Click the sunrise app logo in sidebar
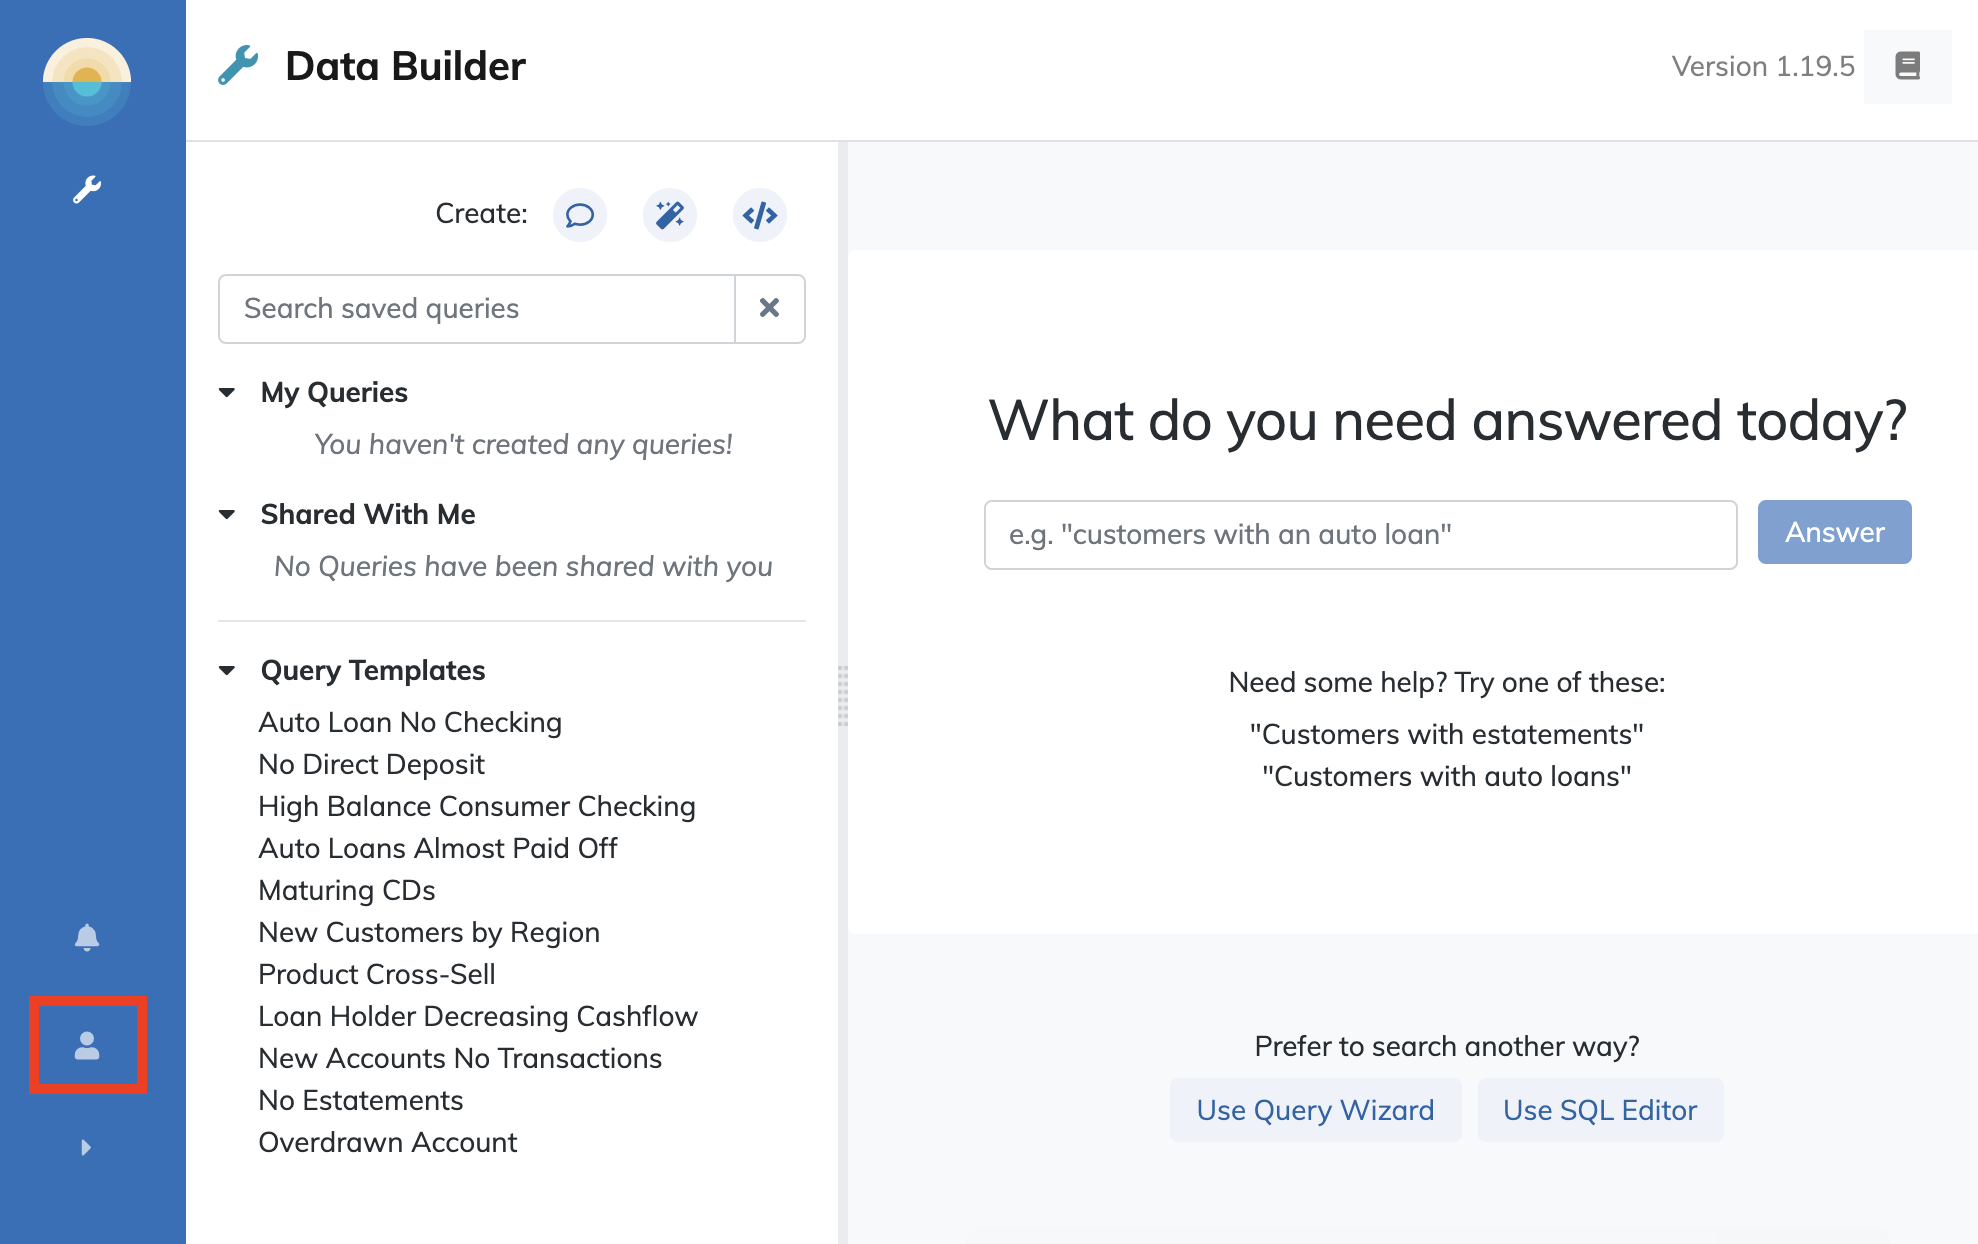The height and width of the screenshot is (1244, 1978). pos(87,82)
